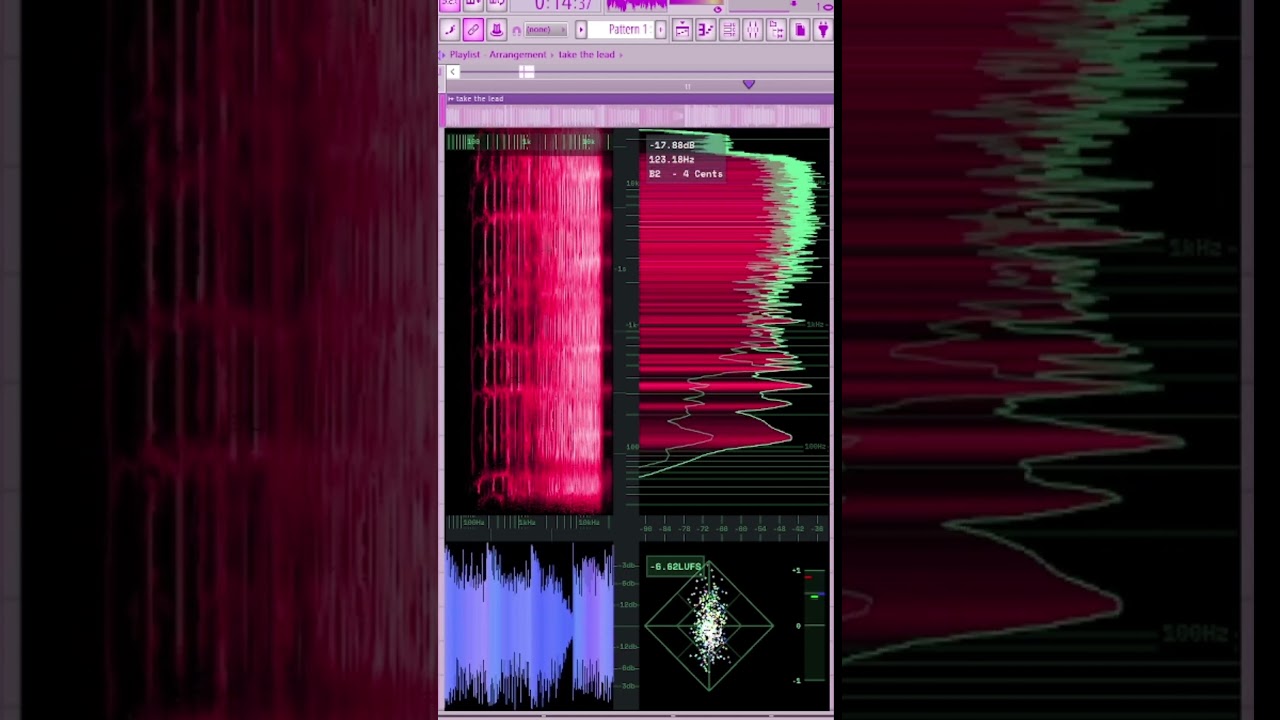Image resolution: width=1280 pixels, height=720 pixels.
Task: Click the 100Hz label on spectrum
Action: [x=815, y=446]
